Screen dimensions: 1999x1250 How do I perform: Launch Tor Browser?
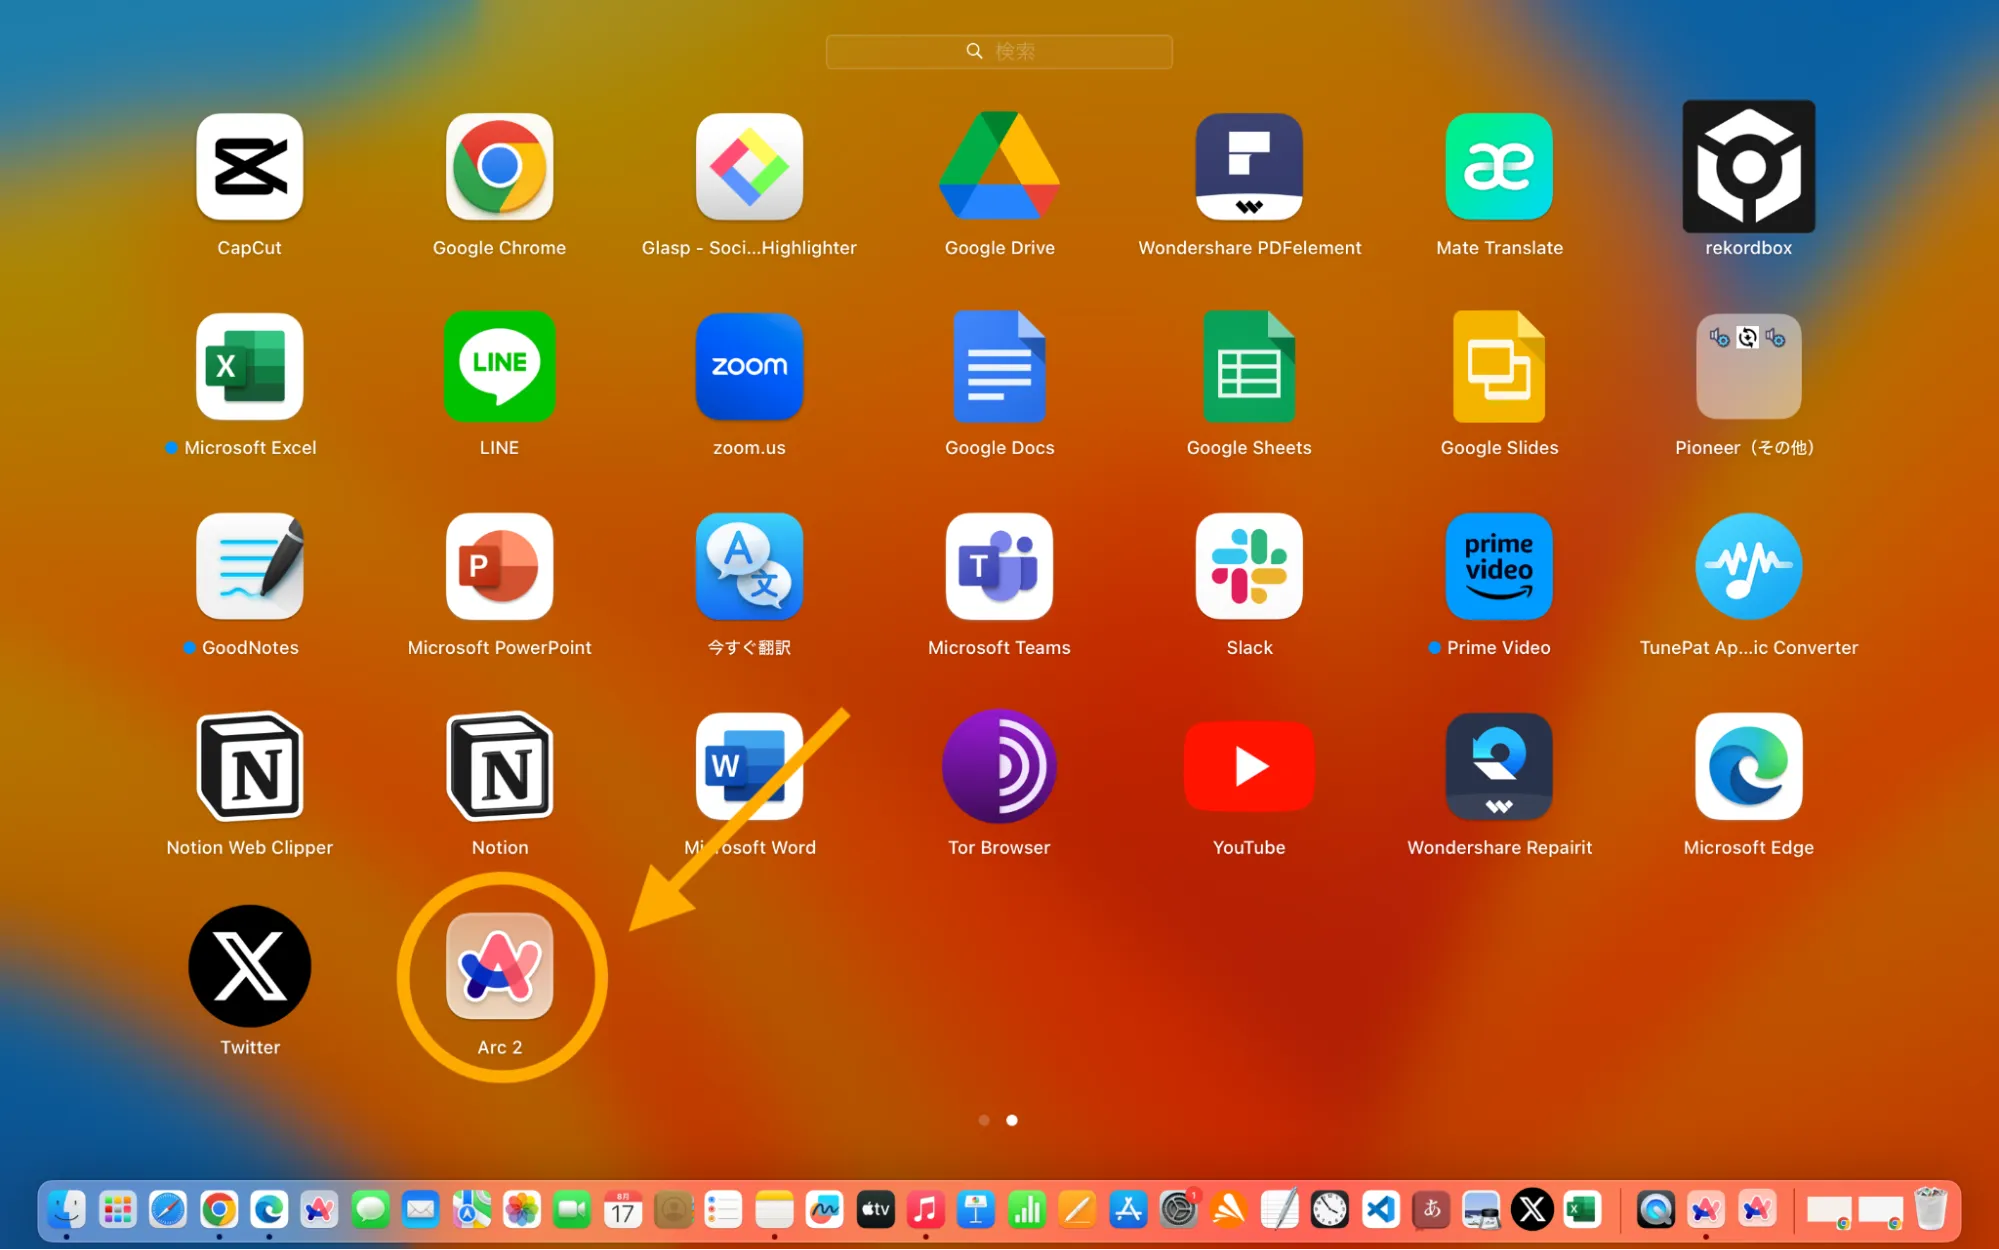999,767
